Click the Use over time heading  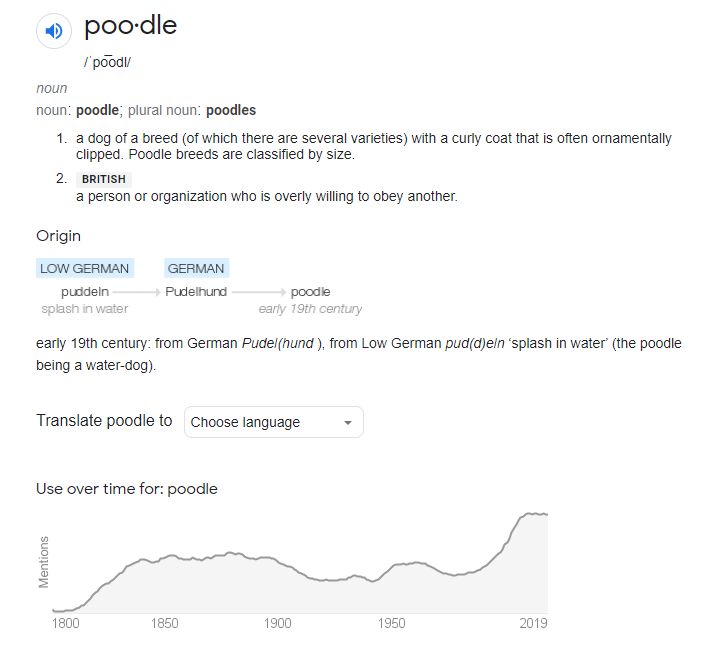coord(127,489)
